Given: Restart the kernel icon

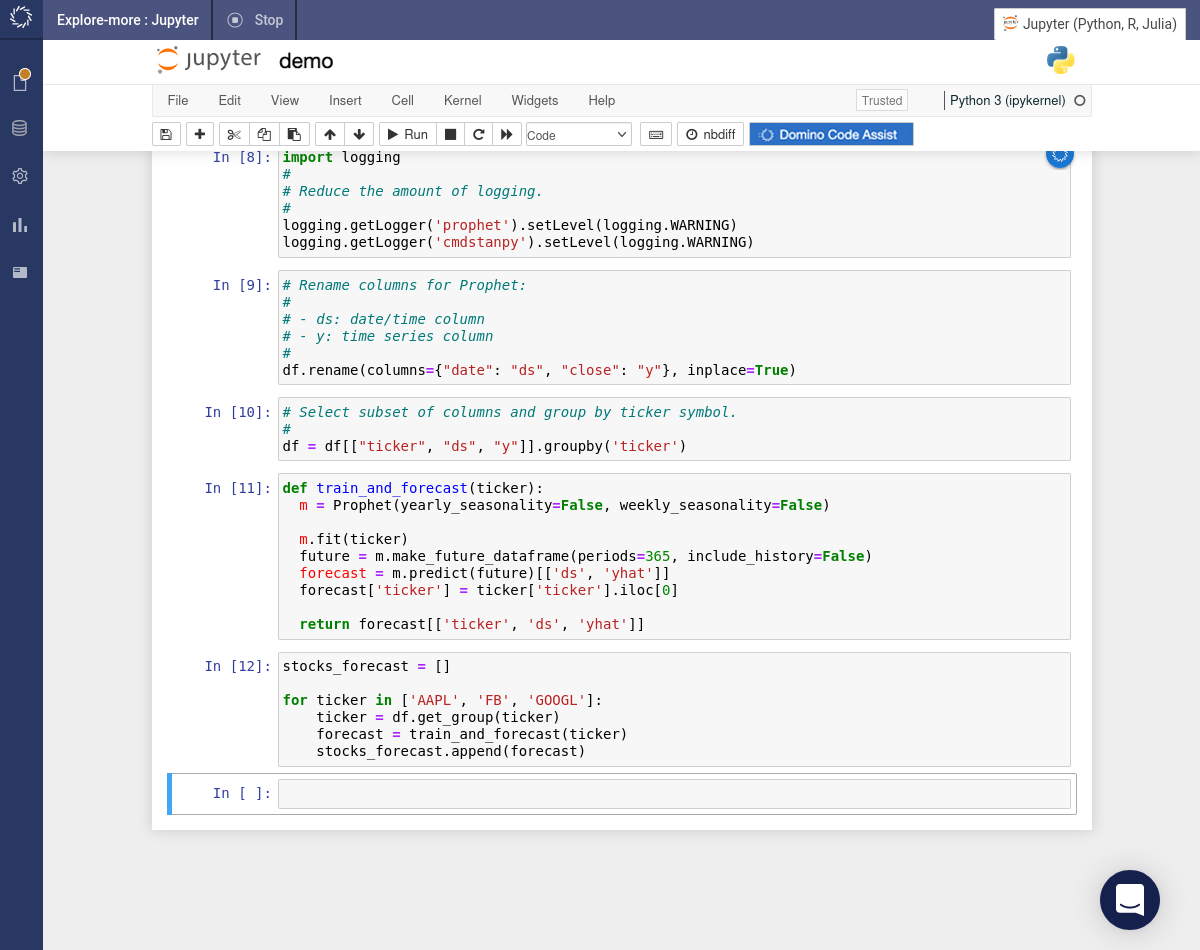Looking at the screenshot, I should (478, 134).
